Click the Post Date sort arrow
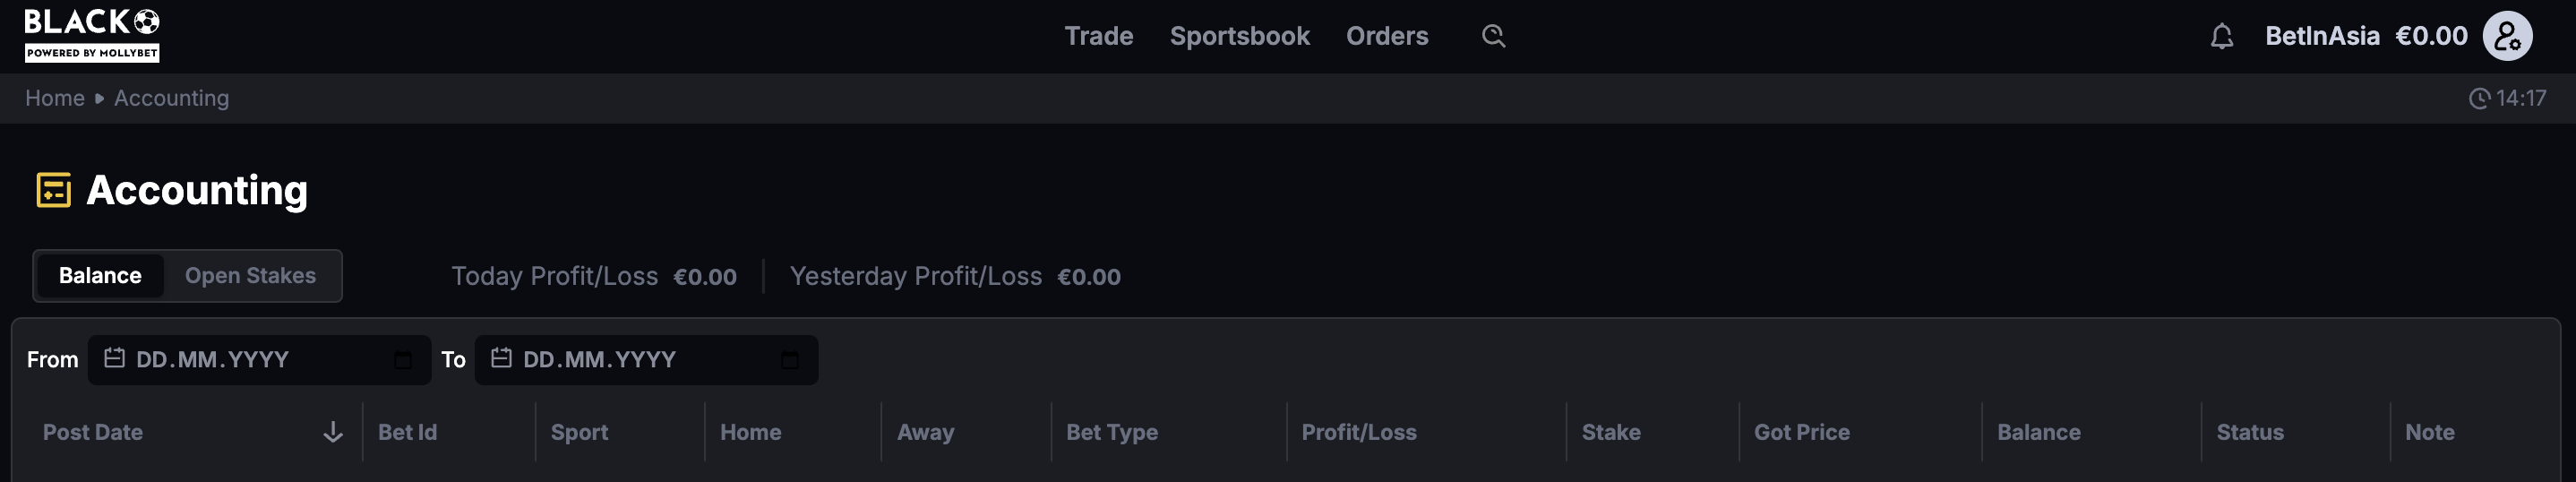 (x=333, y=432)
